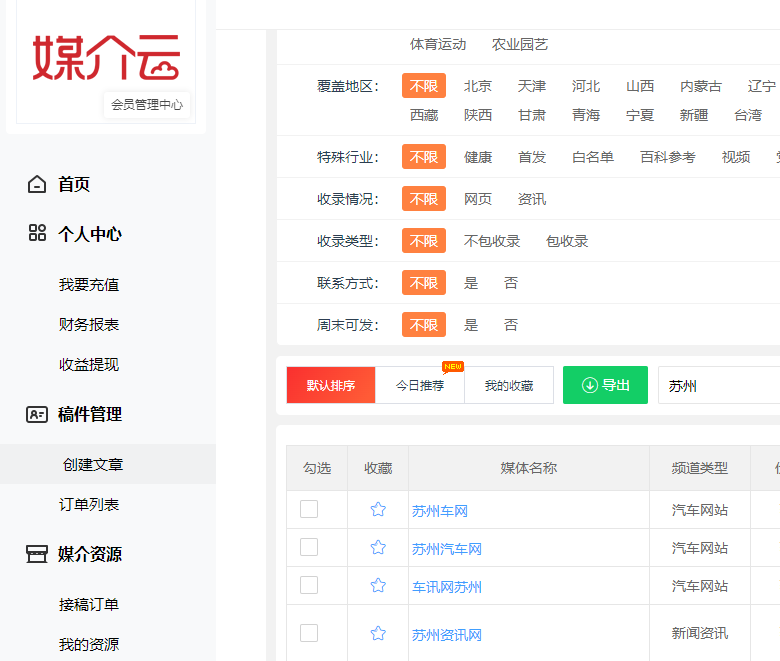Click the home icon beside 首页
The height and width of the screenshot is (661, 780).
37,184
